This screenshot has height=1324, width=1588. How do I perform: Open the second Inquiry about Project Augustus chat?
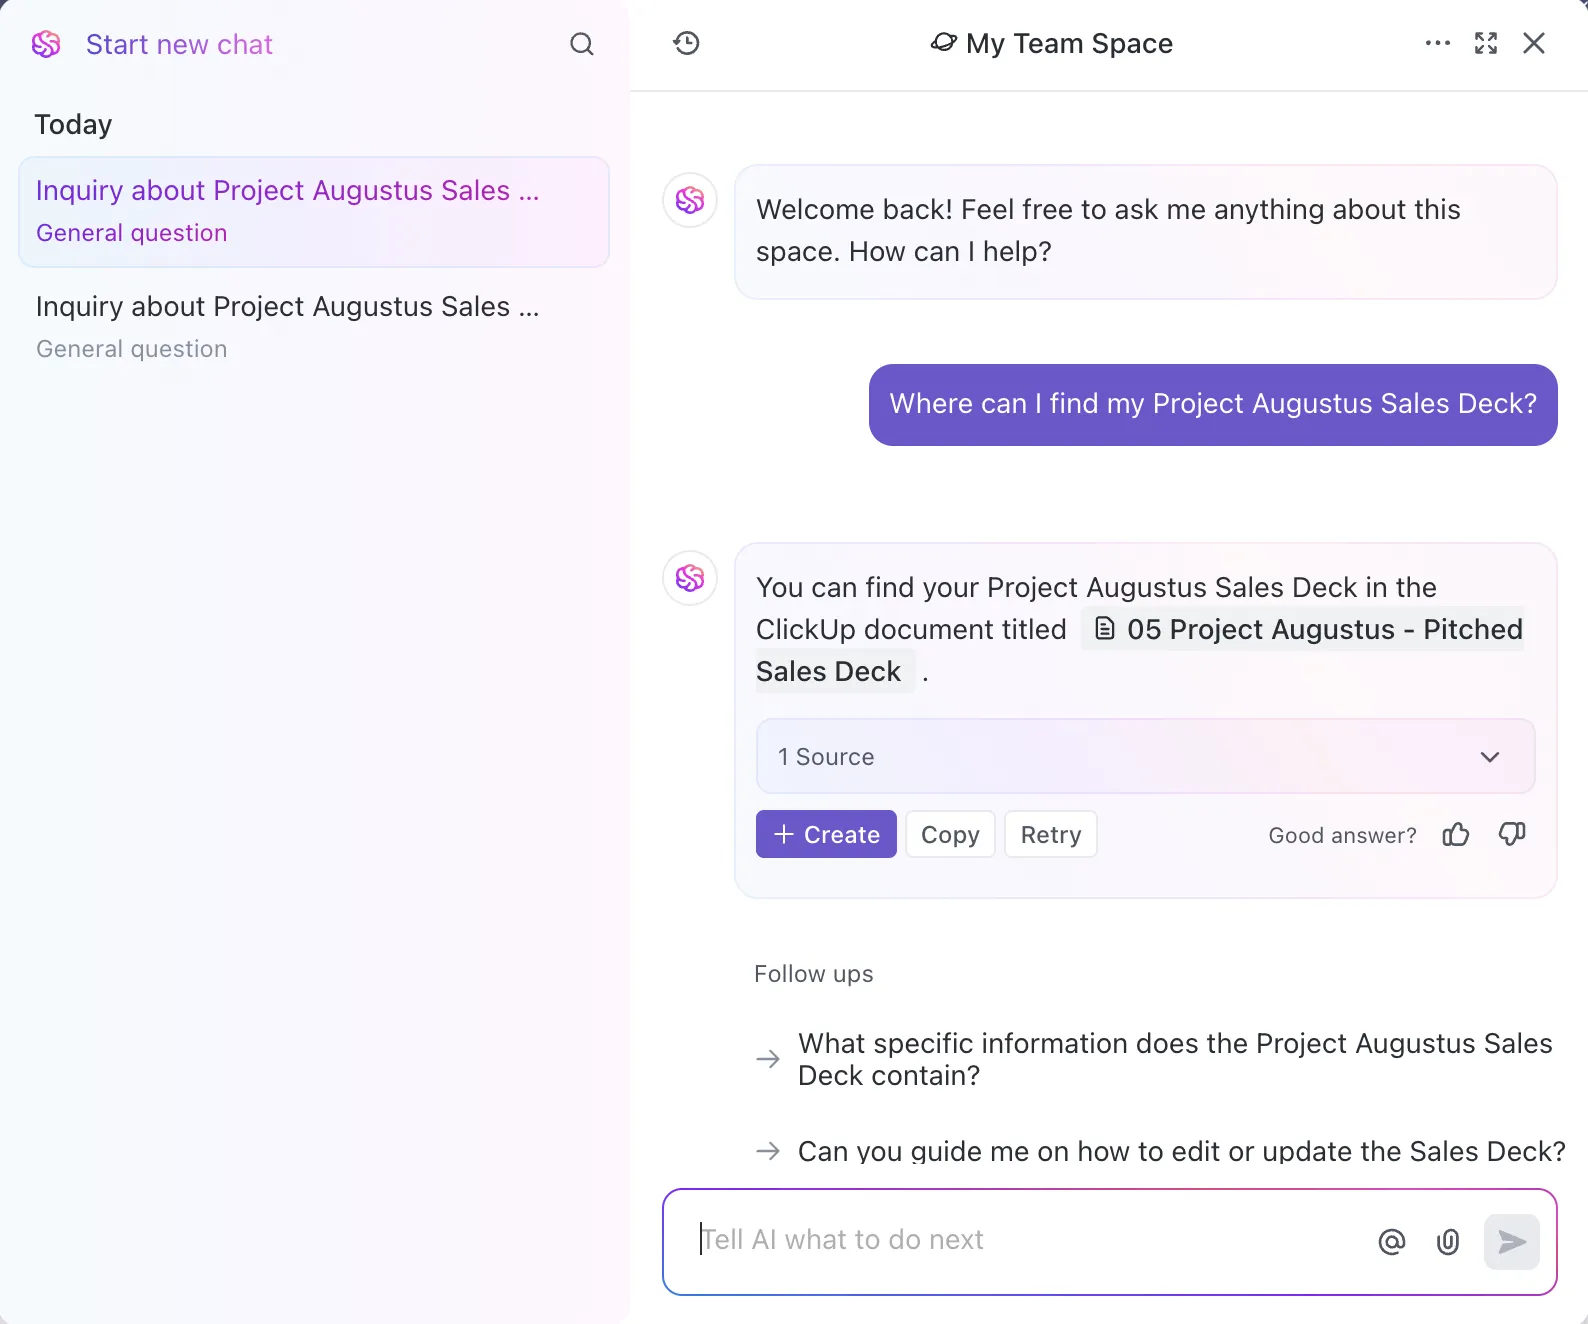(314, 327)
